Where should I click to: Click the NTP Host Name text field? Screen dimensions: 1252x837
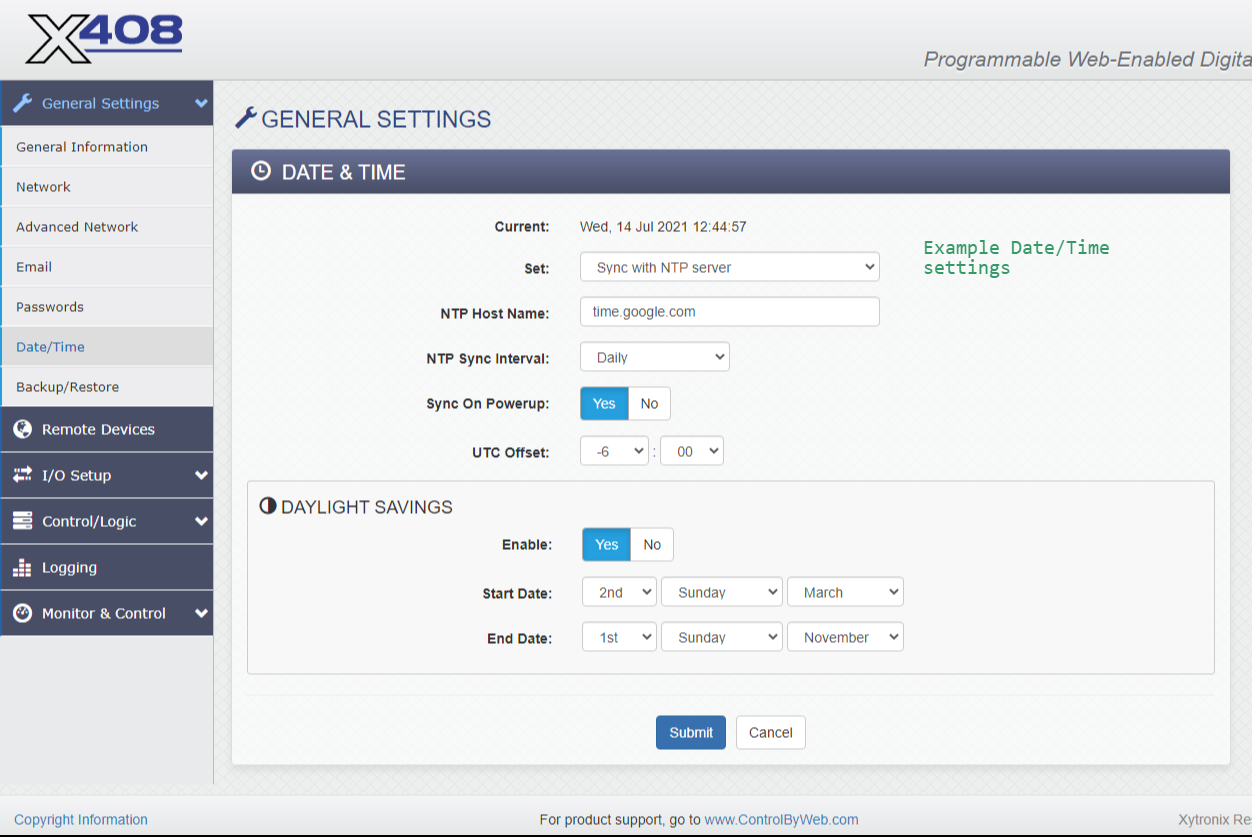[x=729, y=311]
